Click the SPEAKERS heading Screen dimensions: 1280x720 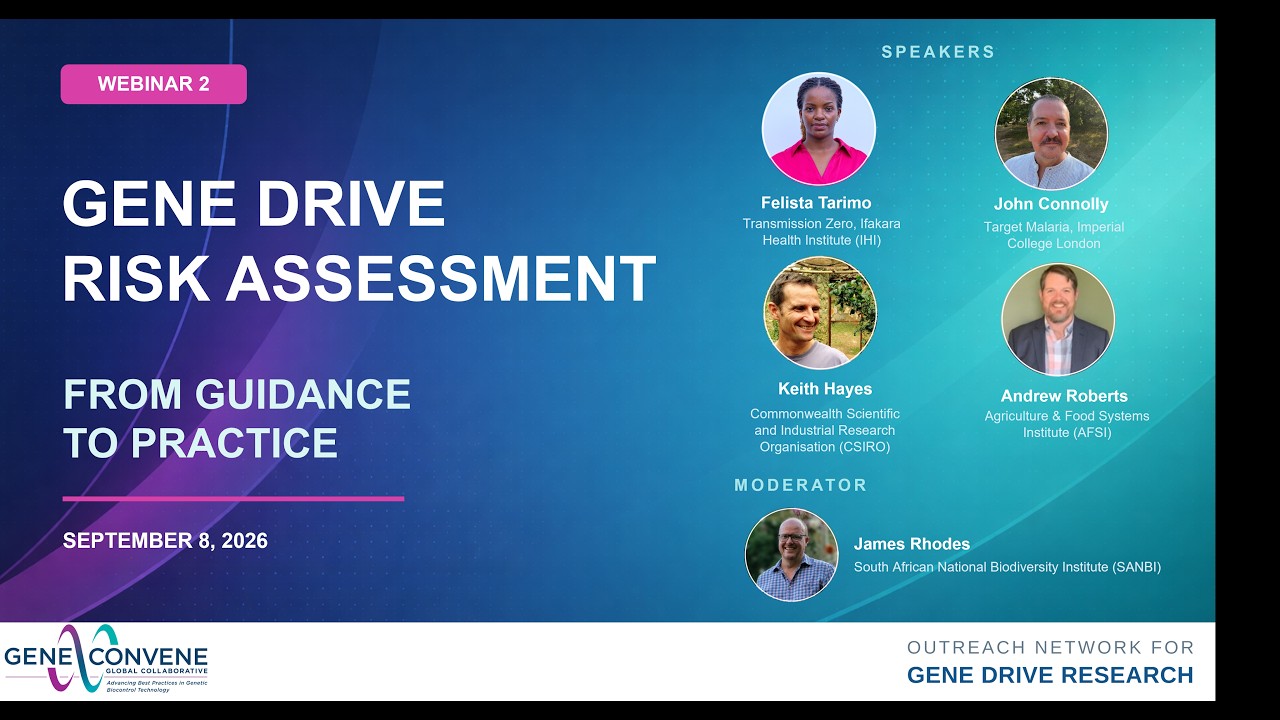tap(938, 52)
